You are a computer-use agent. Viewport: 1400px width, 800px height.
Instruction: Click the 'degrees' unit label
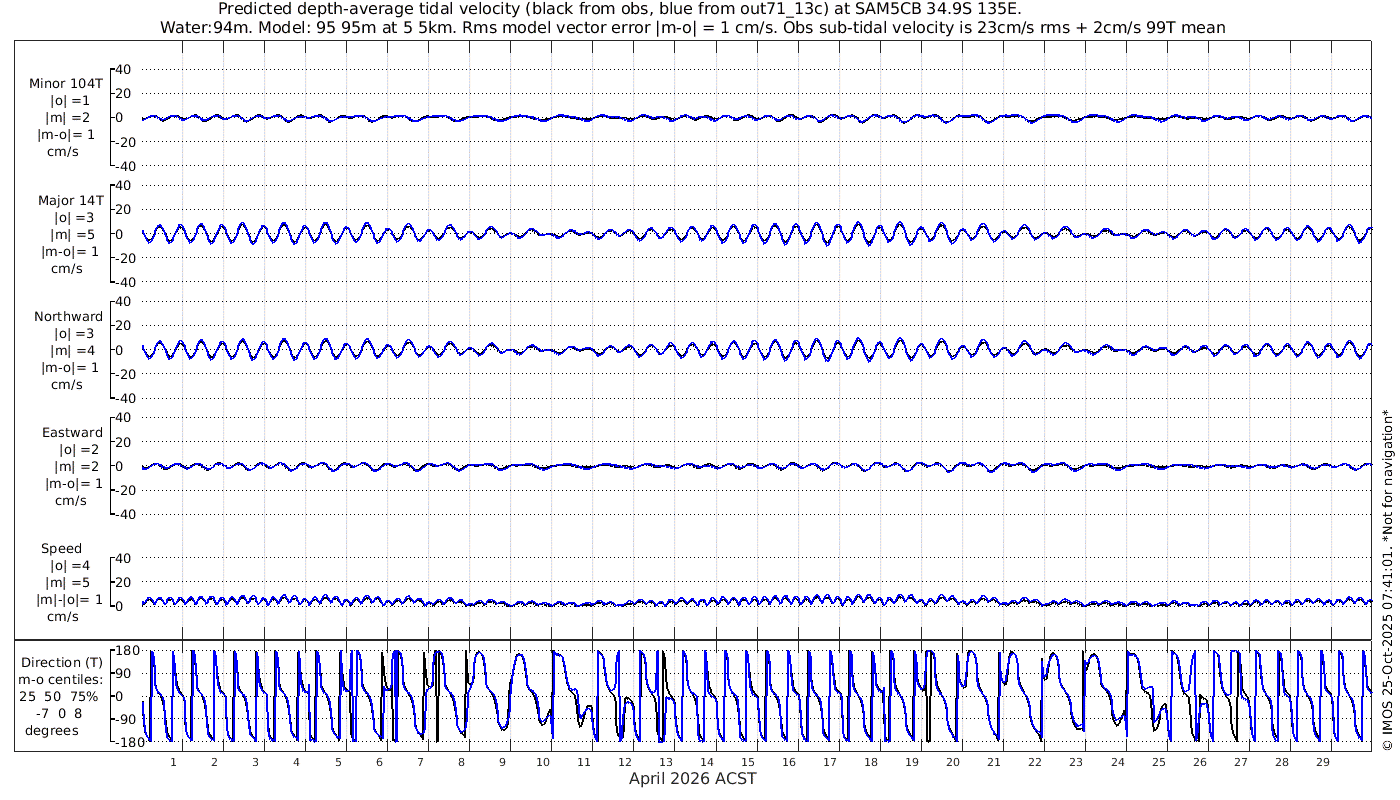(52, 731)
